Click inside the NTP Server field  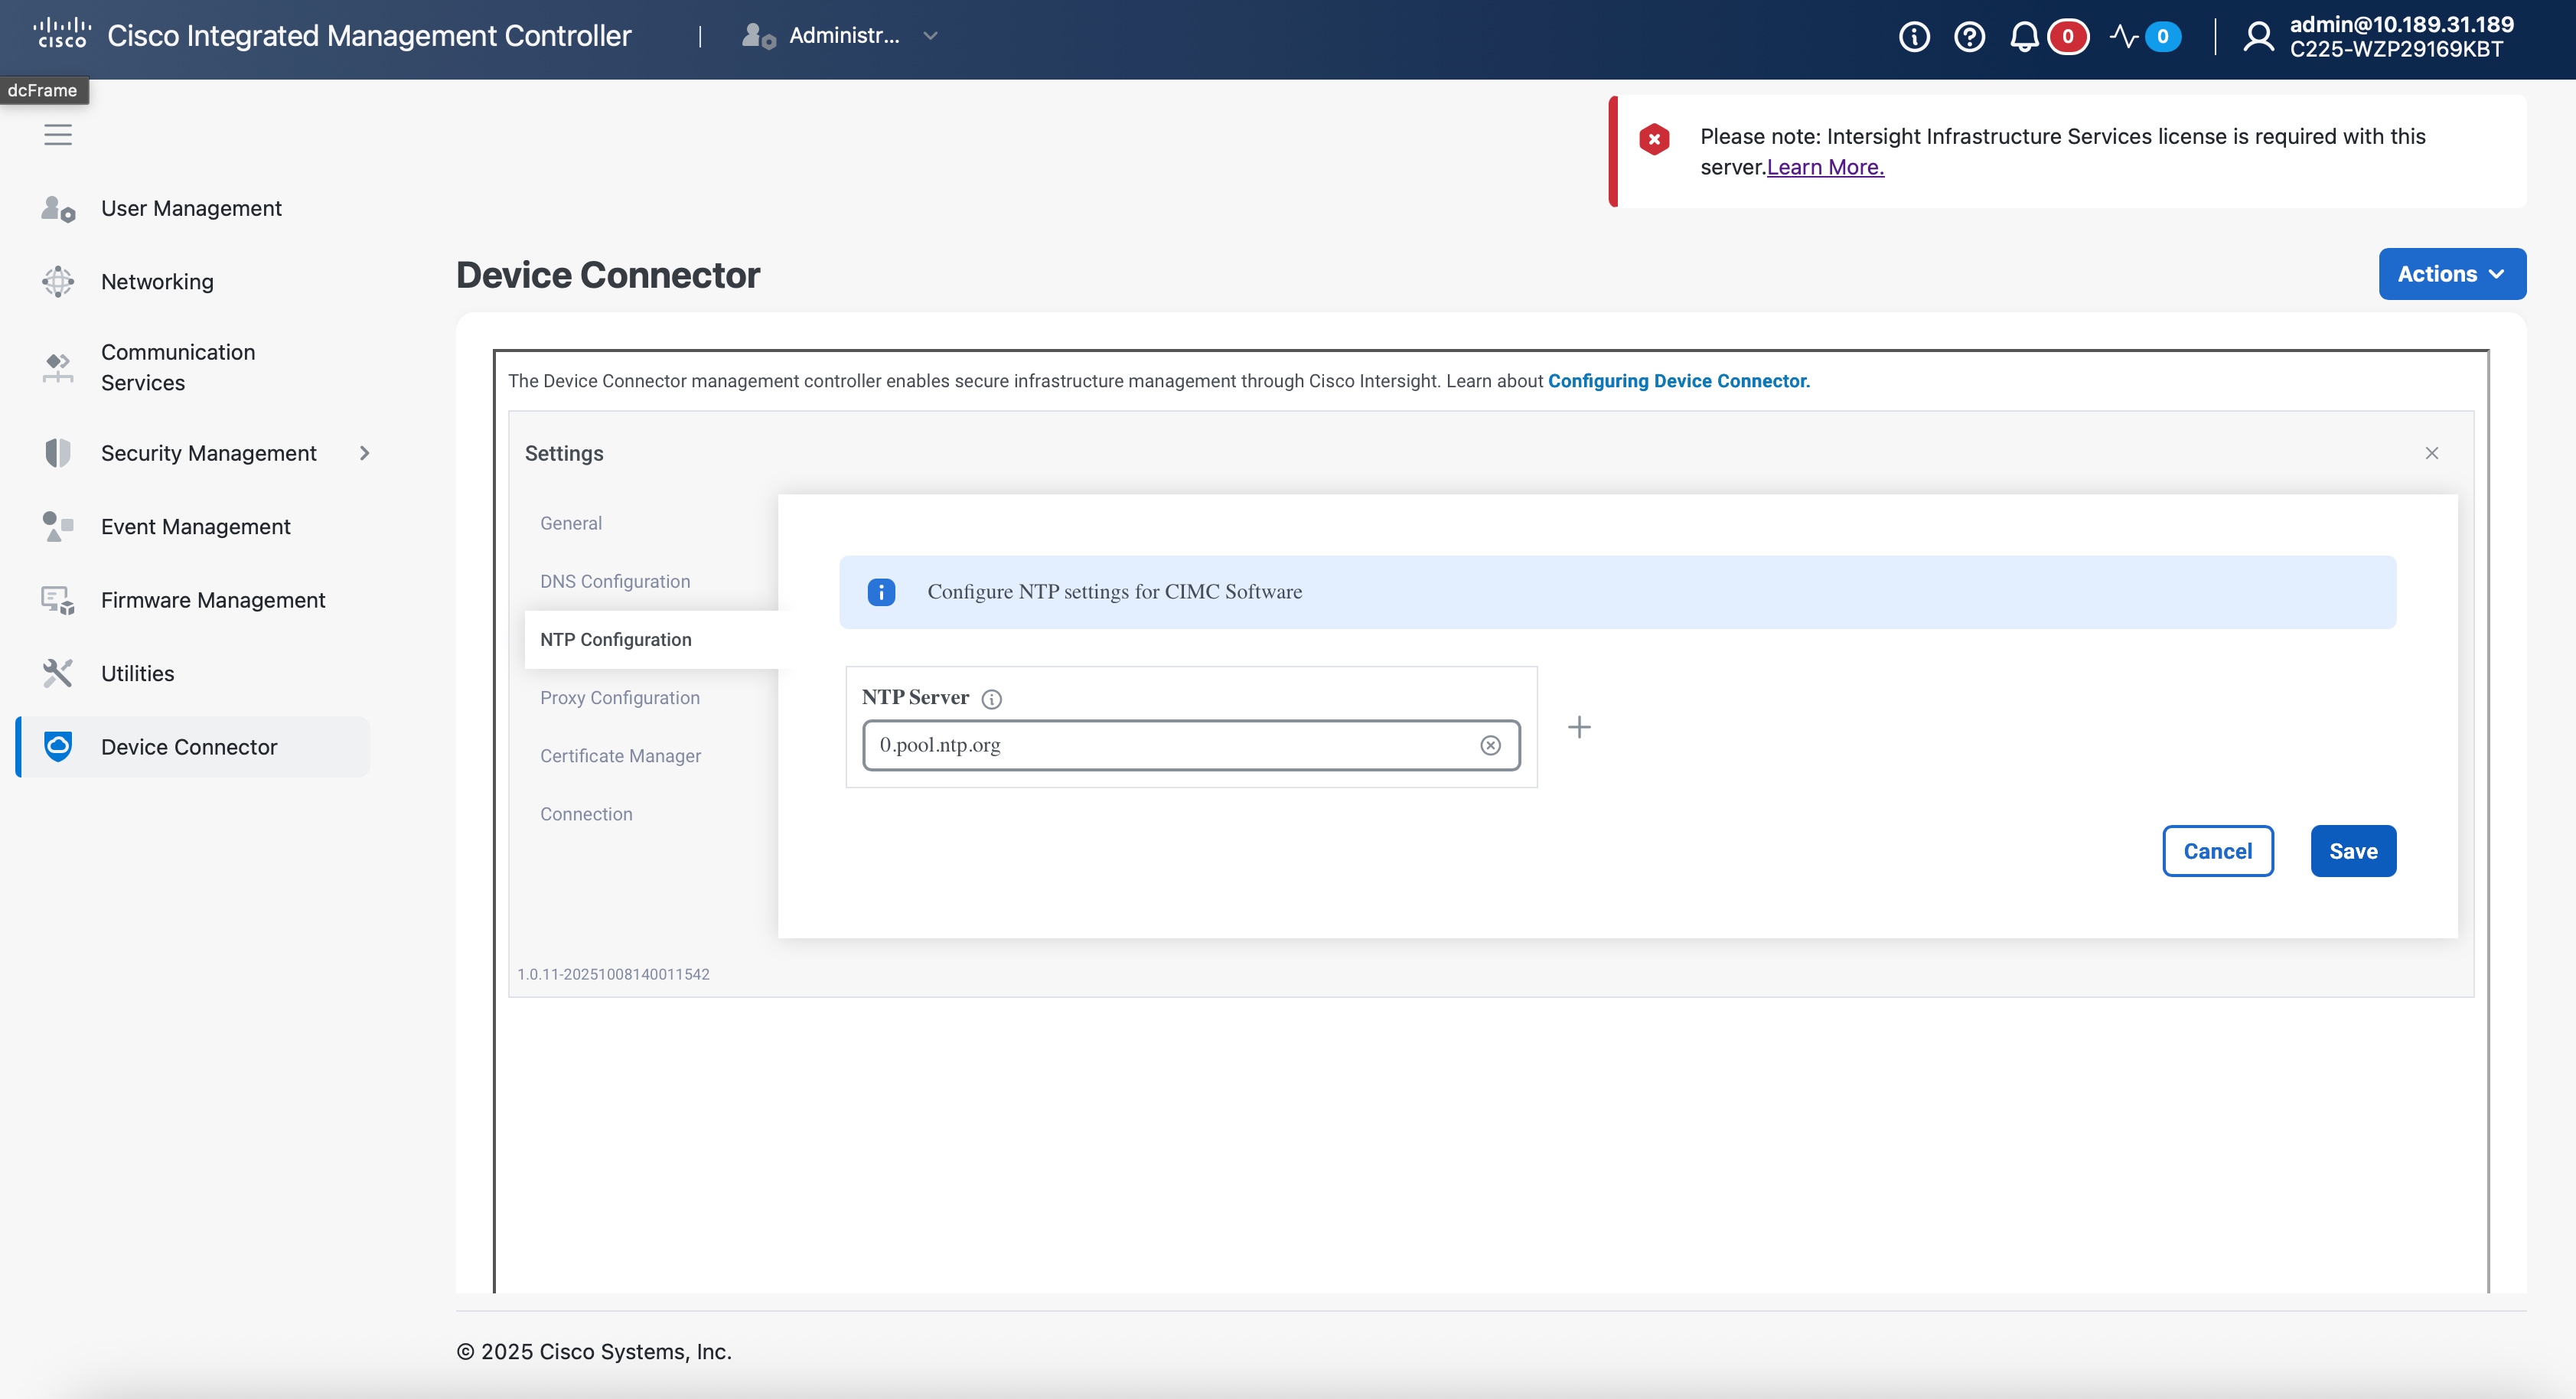coord(1150,745)
